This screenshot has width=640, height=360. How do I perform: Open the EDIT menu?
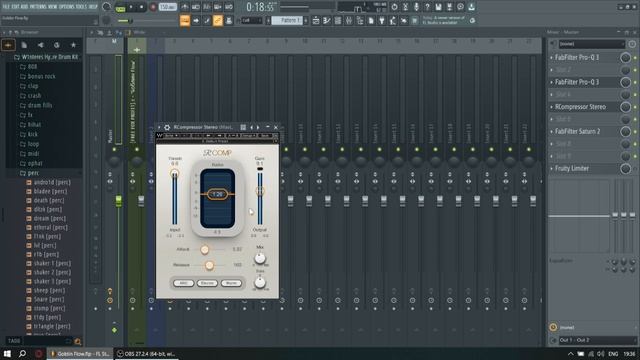tap(16, 7)
